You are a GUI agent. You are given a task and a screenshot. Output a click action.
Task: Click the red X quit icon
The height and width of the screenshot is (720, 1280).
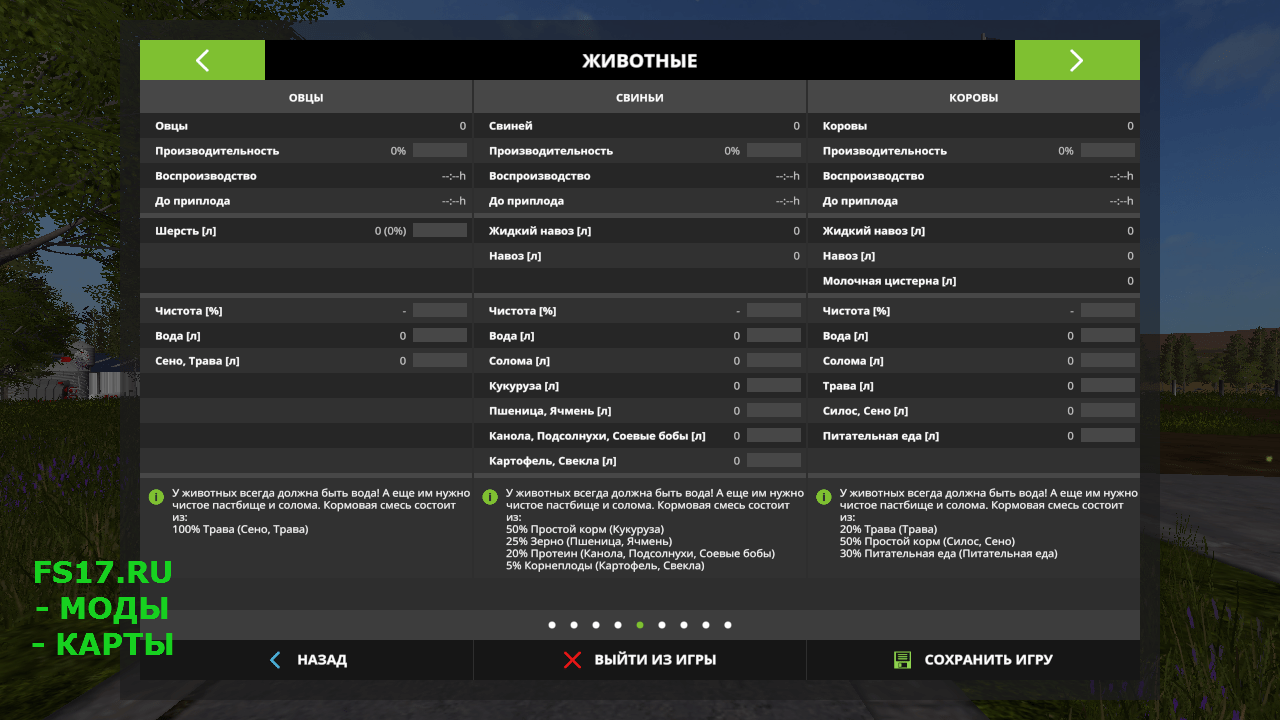[572, 660]
